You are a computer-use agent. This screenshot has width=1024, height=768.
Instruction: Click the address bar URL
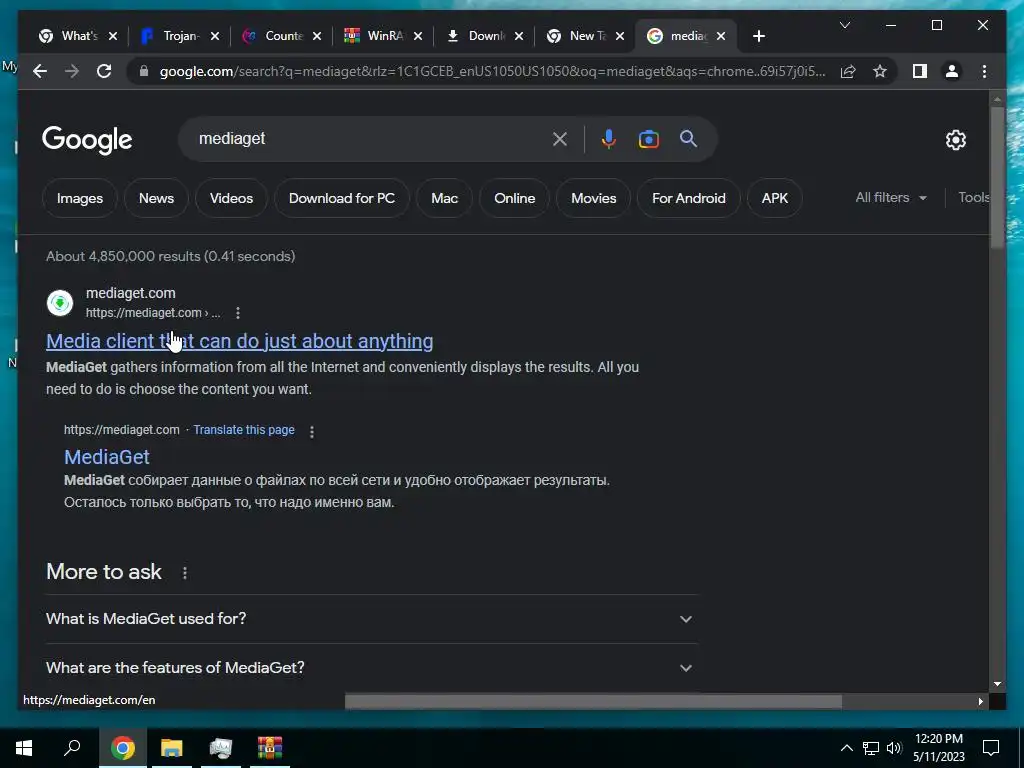[492, 71]
